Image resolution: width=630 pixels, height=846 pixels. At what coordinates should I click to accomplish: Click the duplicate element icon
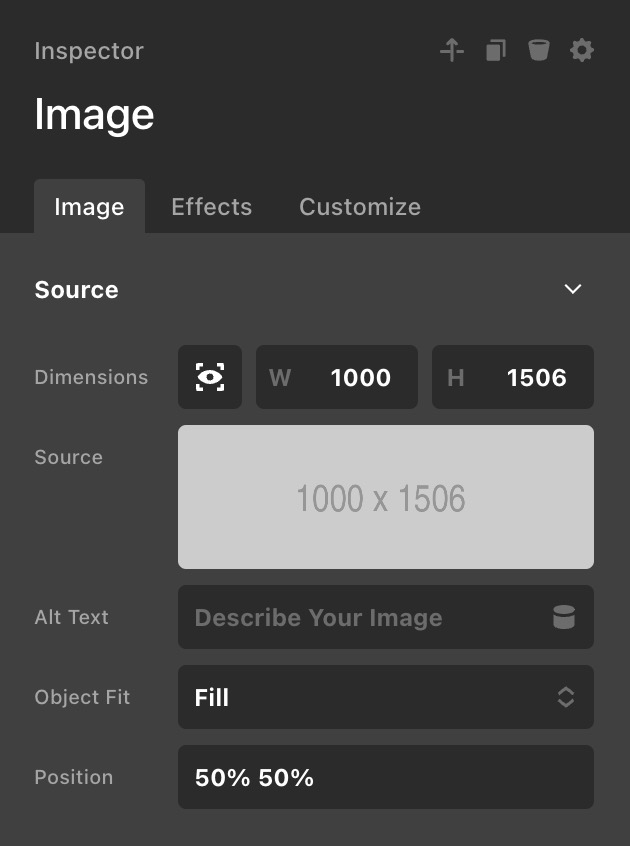click(496, 50)
